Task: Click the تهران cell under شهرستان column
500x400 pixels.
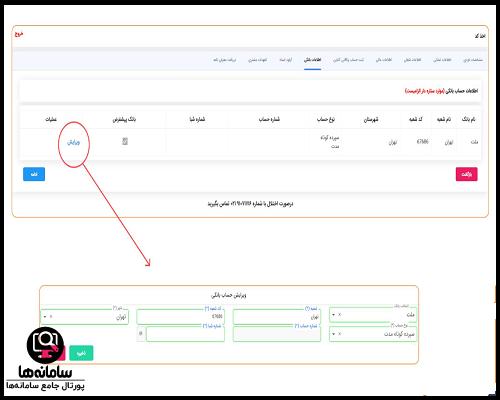Action: click(393, 142)
